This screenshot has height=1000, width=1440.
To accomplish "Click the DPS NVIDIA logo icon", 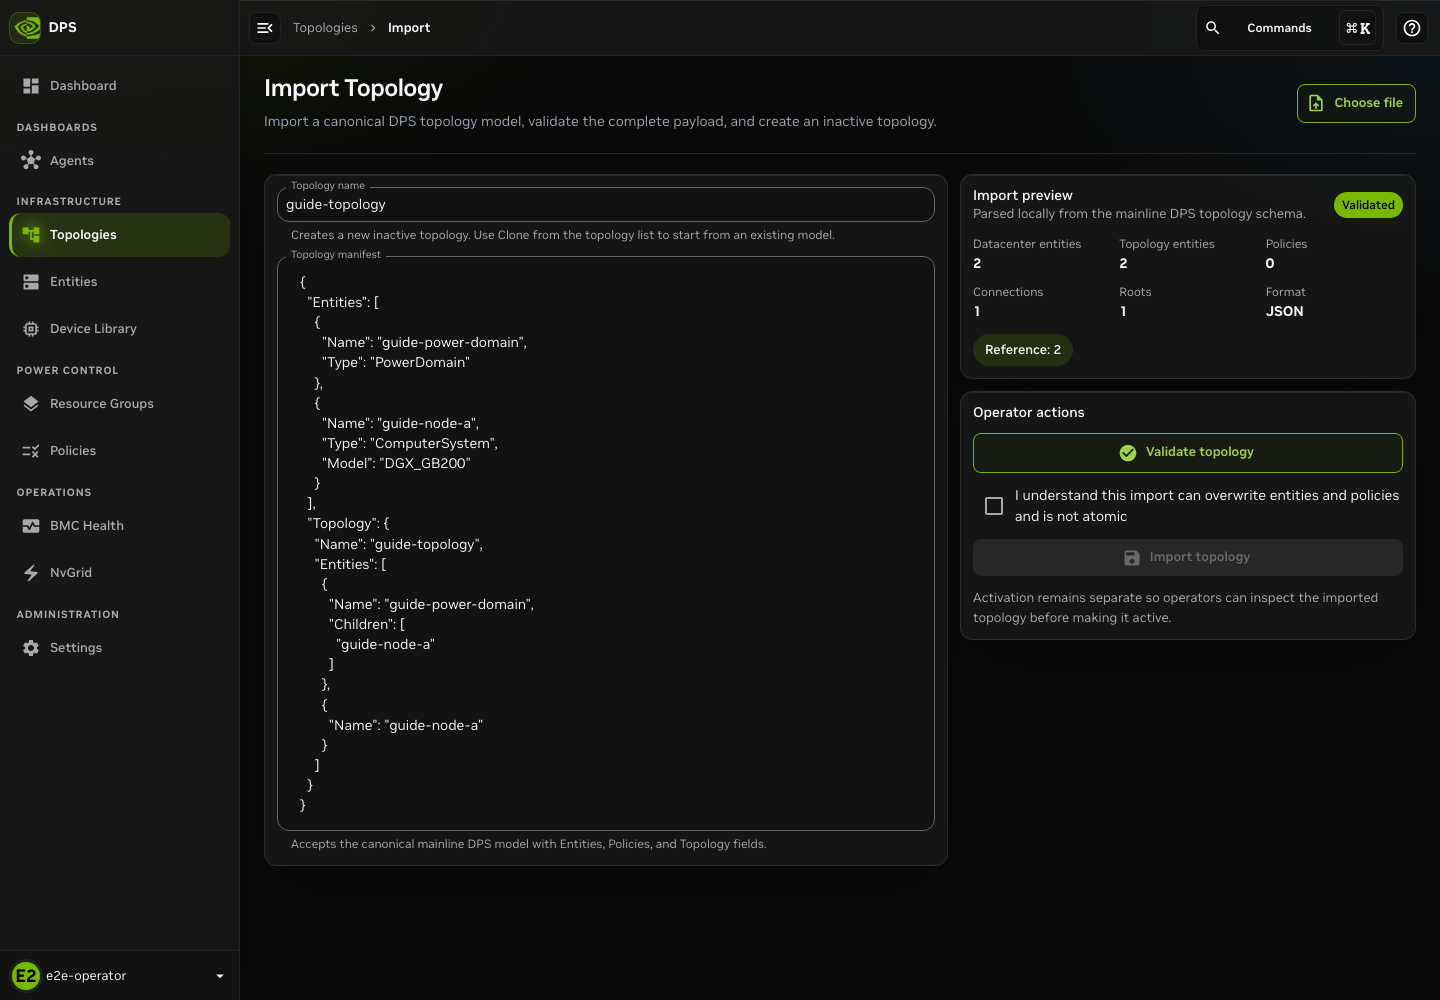I will [26, 28].
